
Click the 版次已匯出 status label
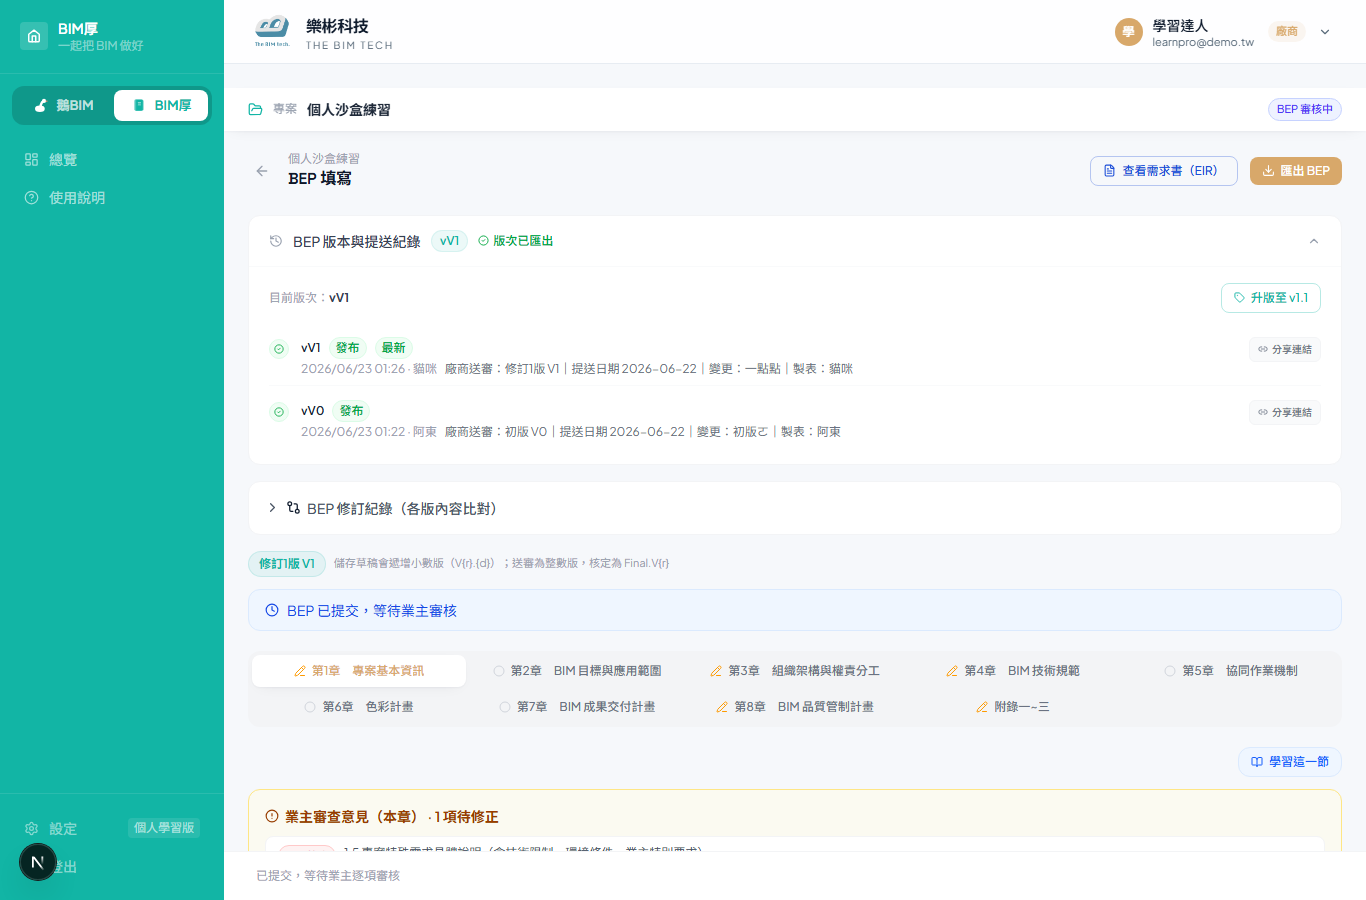pyautogui.click(x=516, y=241)
